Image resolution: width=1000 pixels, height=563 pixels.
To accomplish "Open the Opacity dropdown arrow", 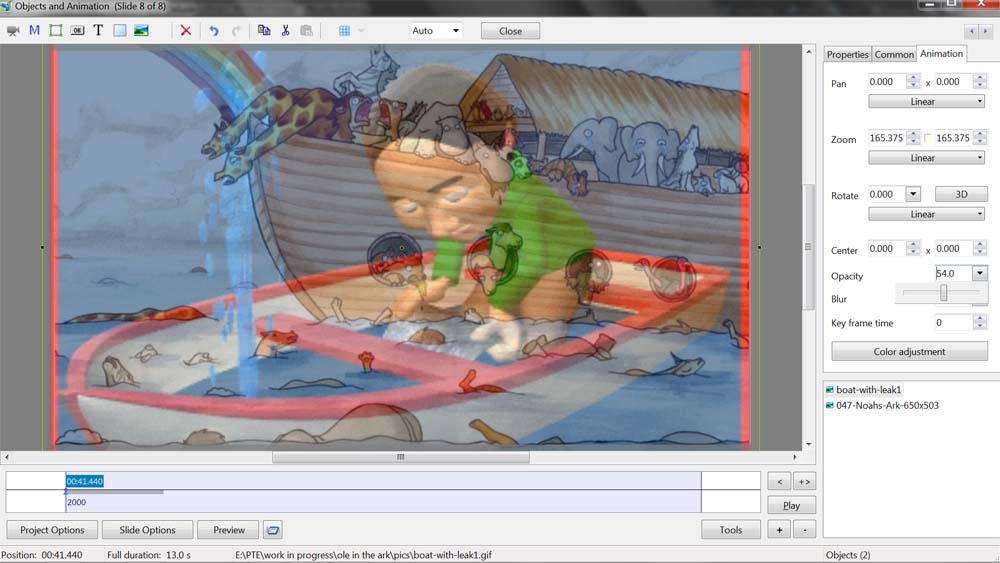I will [980, 274].
